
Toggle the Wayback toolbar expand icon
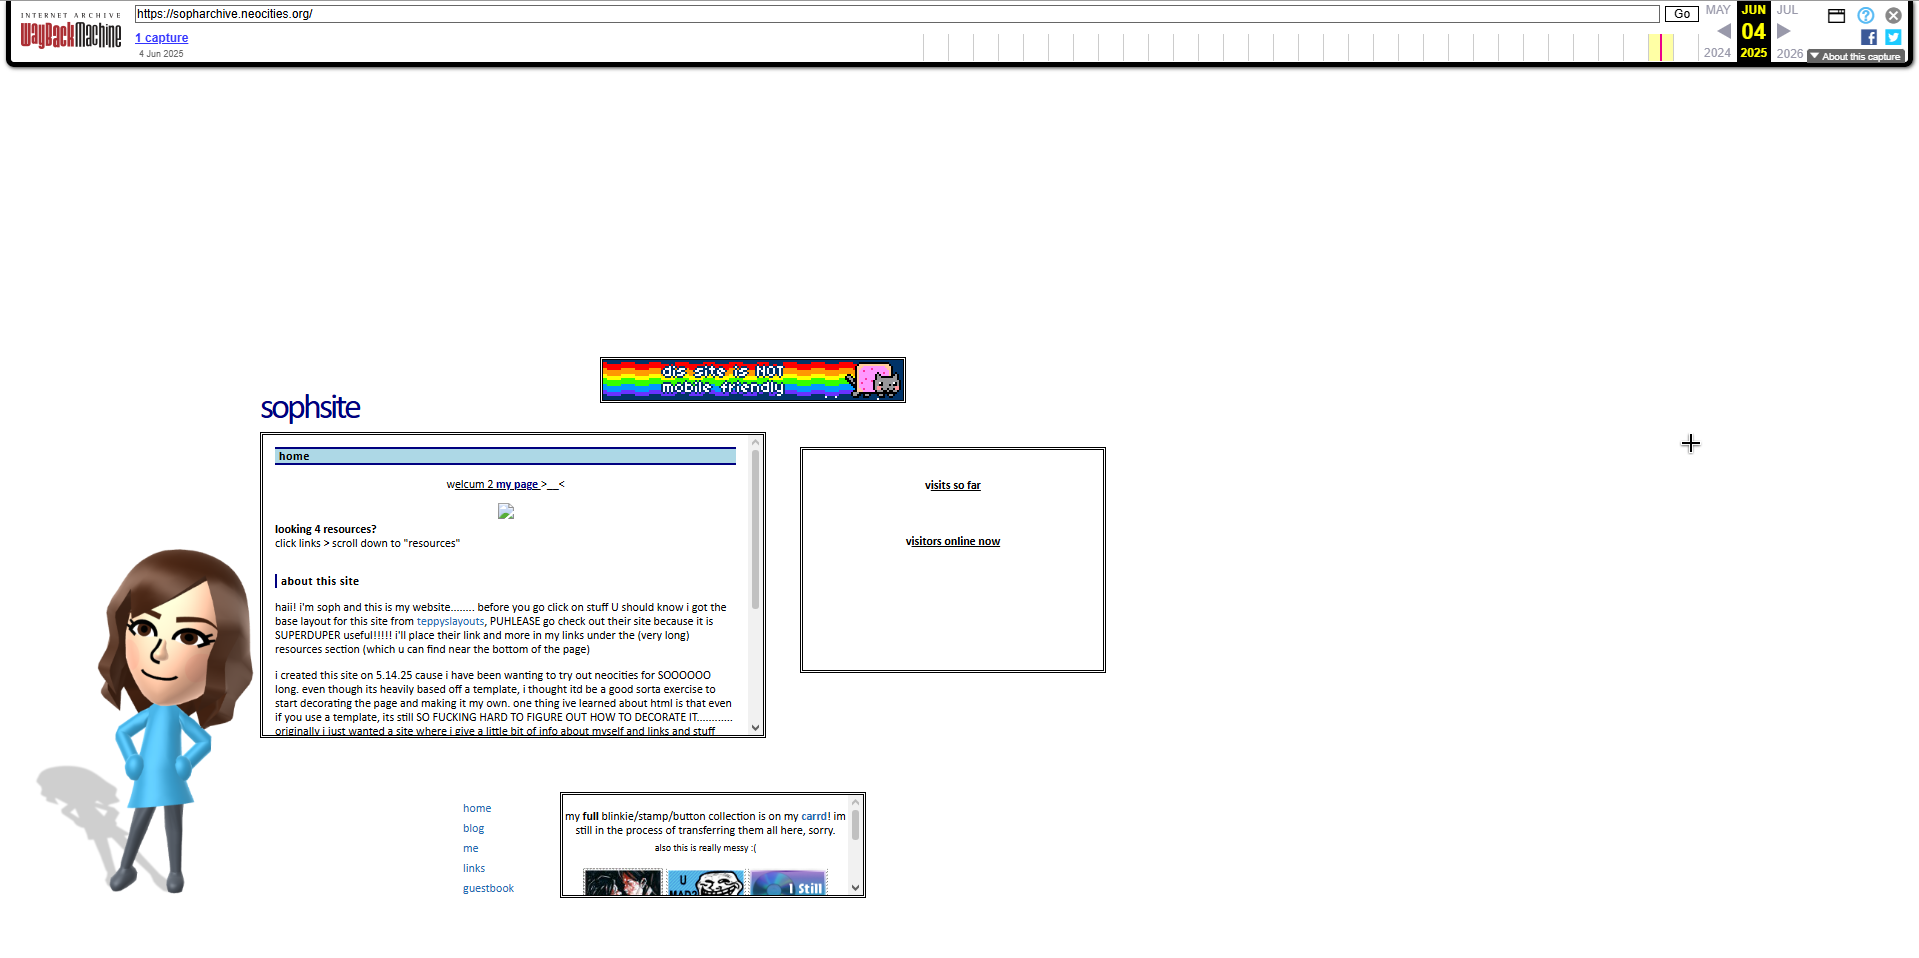click(x=1836, y=15)
